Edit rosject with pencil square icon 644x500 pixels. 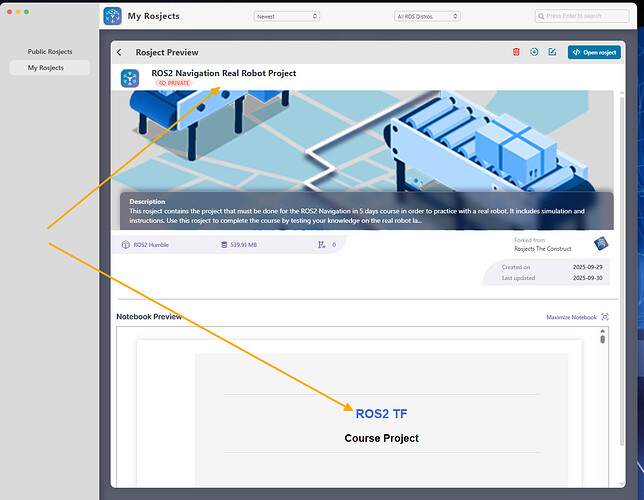pyautogui.click(x=552, y=52)
